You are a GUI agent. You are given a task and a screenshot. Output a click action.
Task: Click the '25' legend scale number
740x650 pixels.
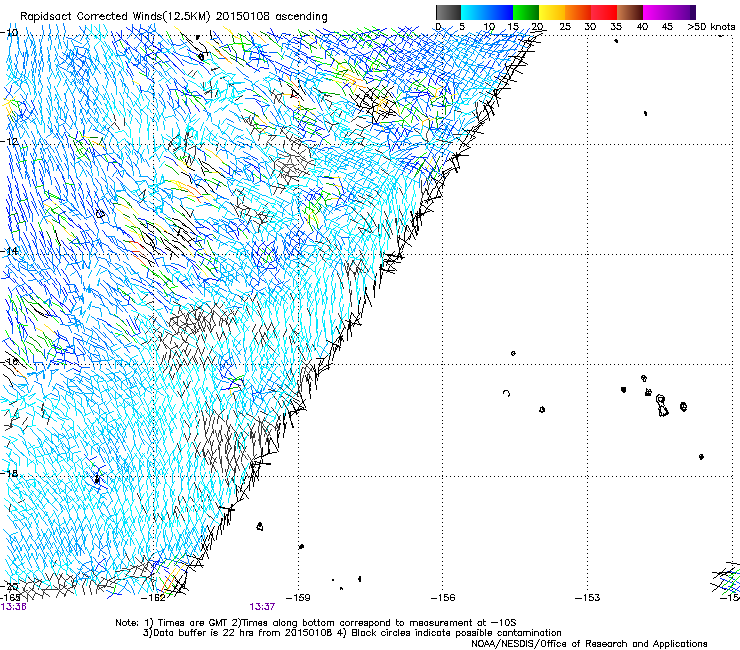click(565, 27)
